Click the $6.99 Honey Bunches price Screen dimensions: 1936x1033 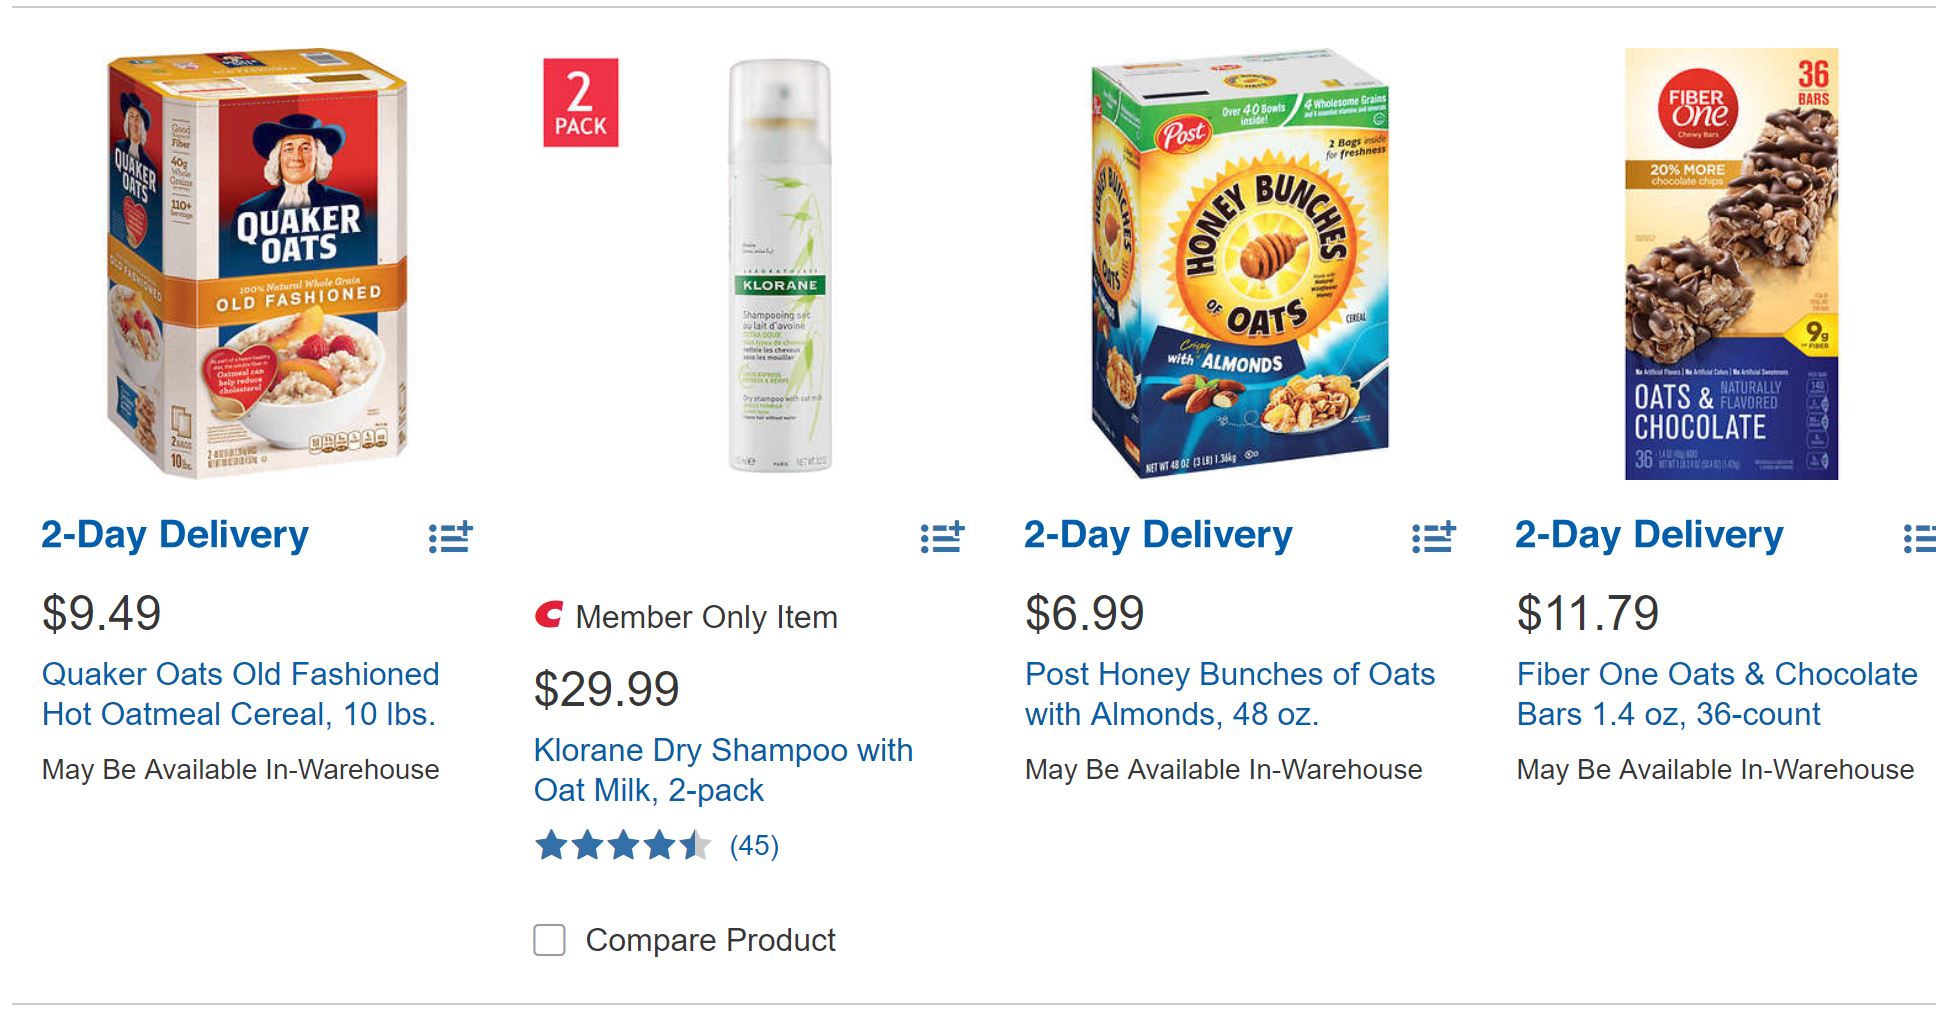point(1084,613)
